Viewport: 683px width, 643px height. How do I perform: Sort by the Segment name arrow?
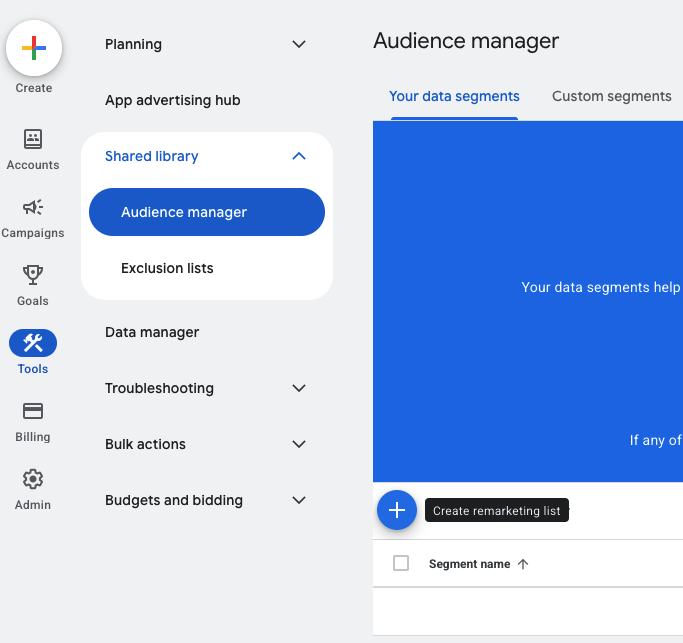(523, 564)
